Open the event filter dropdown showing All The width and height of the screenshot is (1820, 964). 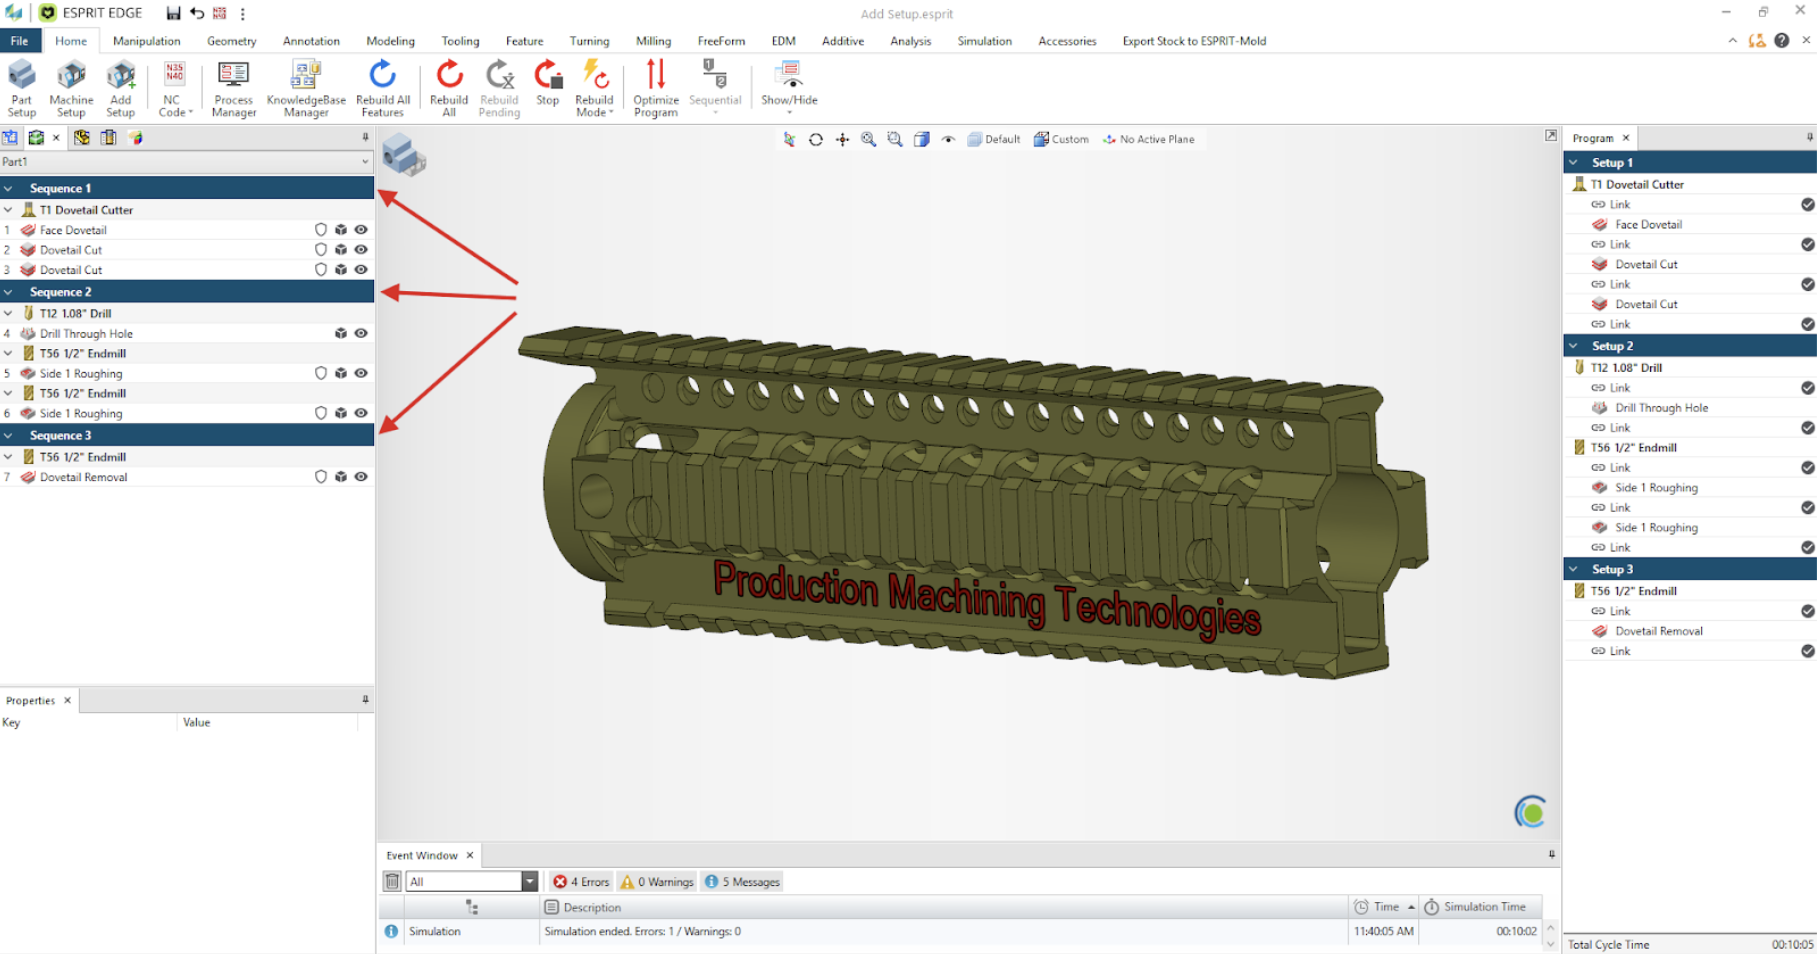tap(529, 882)
